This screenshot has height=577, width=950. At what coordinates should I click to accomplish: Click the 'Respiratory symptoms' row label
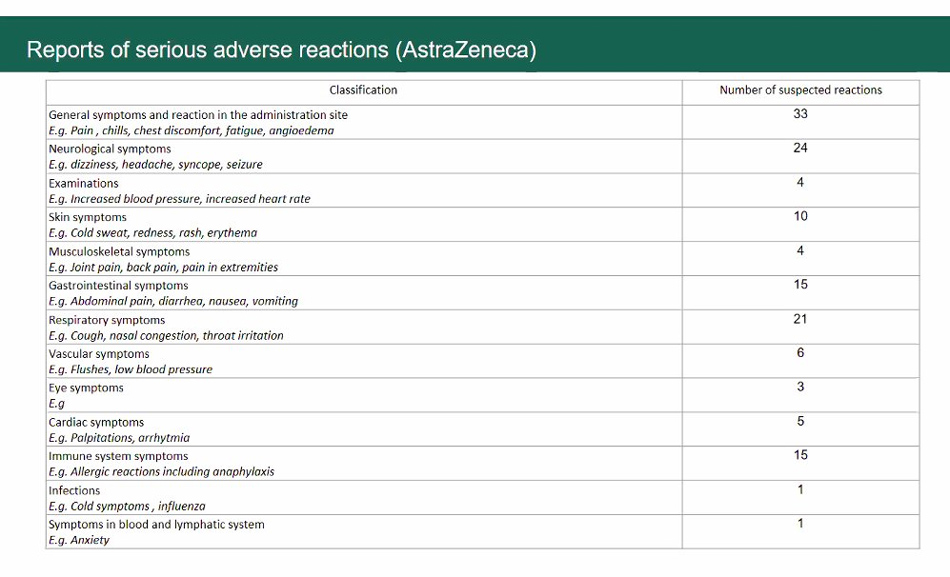(107, 320)
